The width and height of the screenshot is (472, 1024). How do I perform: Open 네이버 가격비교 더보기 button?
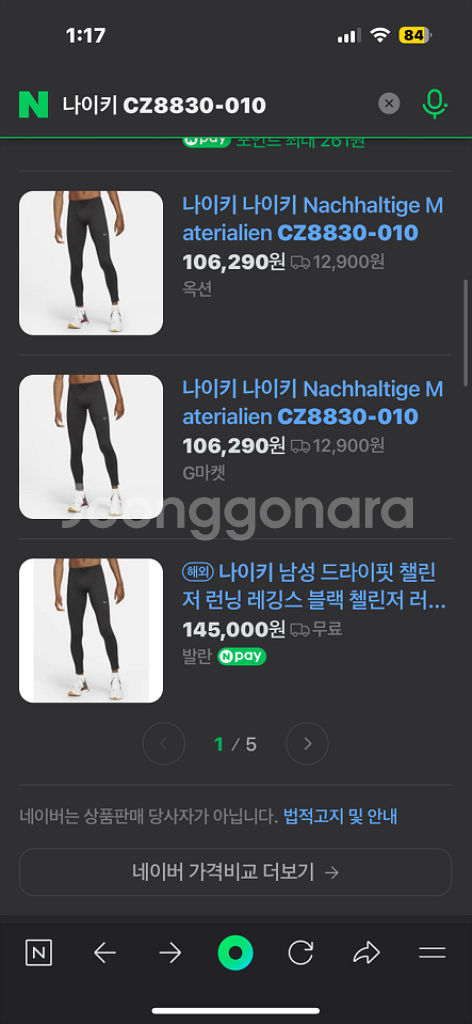click(x=235, y=872)
